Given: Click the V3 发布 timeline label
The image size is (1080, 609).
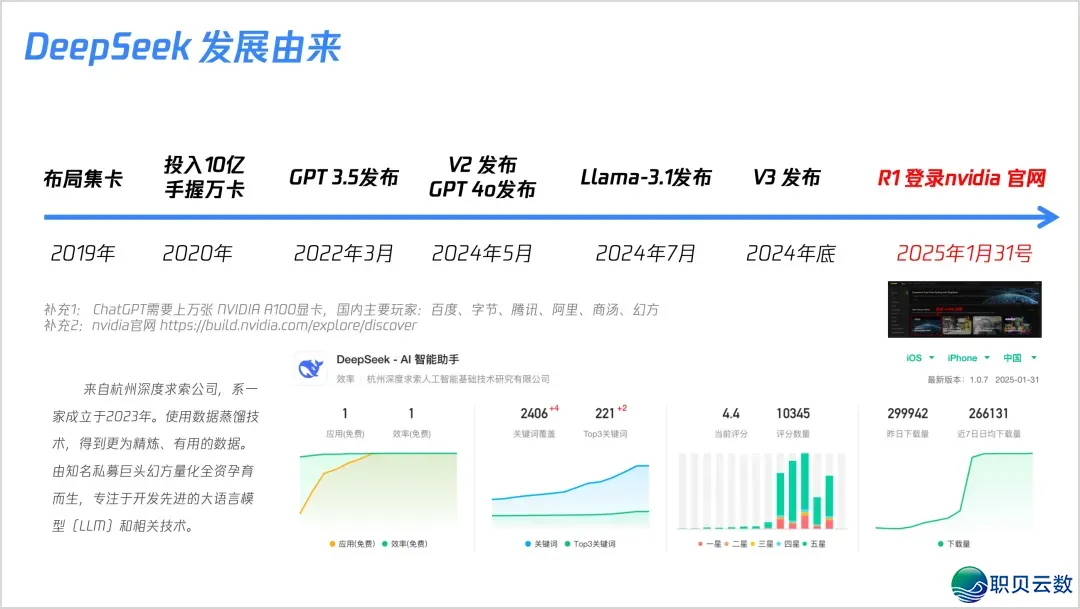Looking at the screenshot, I should click(x=787, y=177).
